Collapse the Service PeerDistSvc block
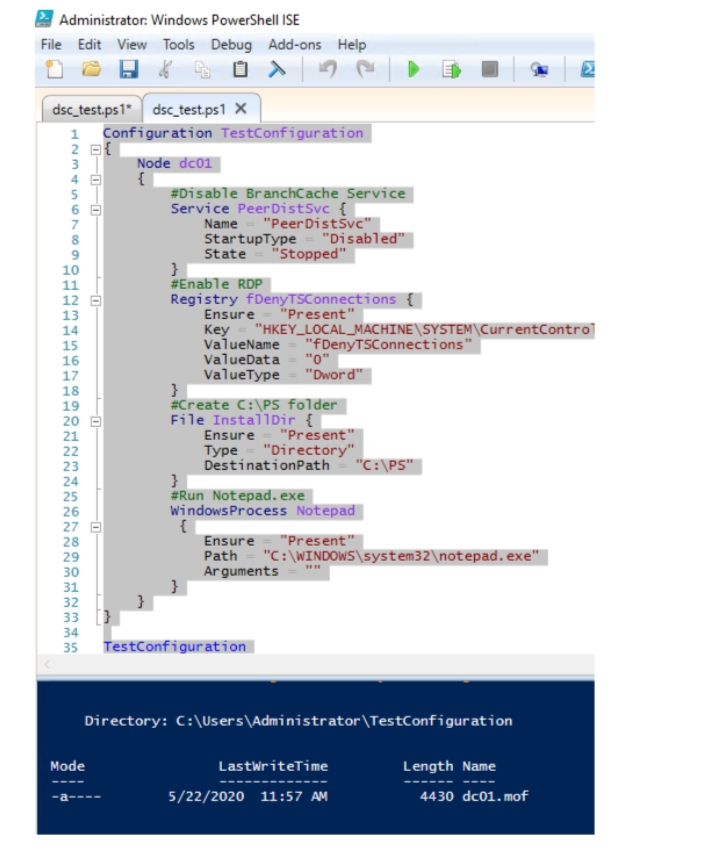The width and height of the screenshot is (719, 854). (x=96, y=210)
